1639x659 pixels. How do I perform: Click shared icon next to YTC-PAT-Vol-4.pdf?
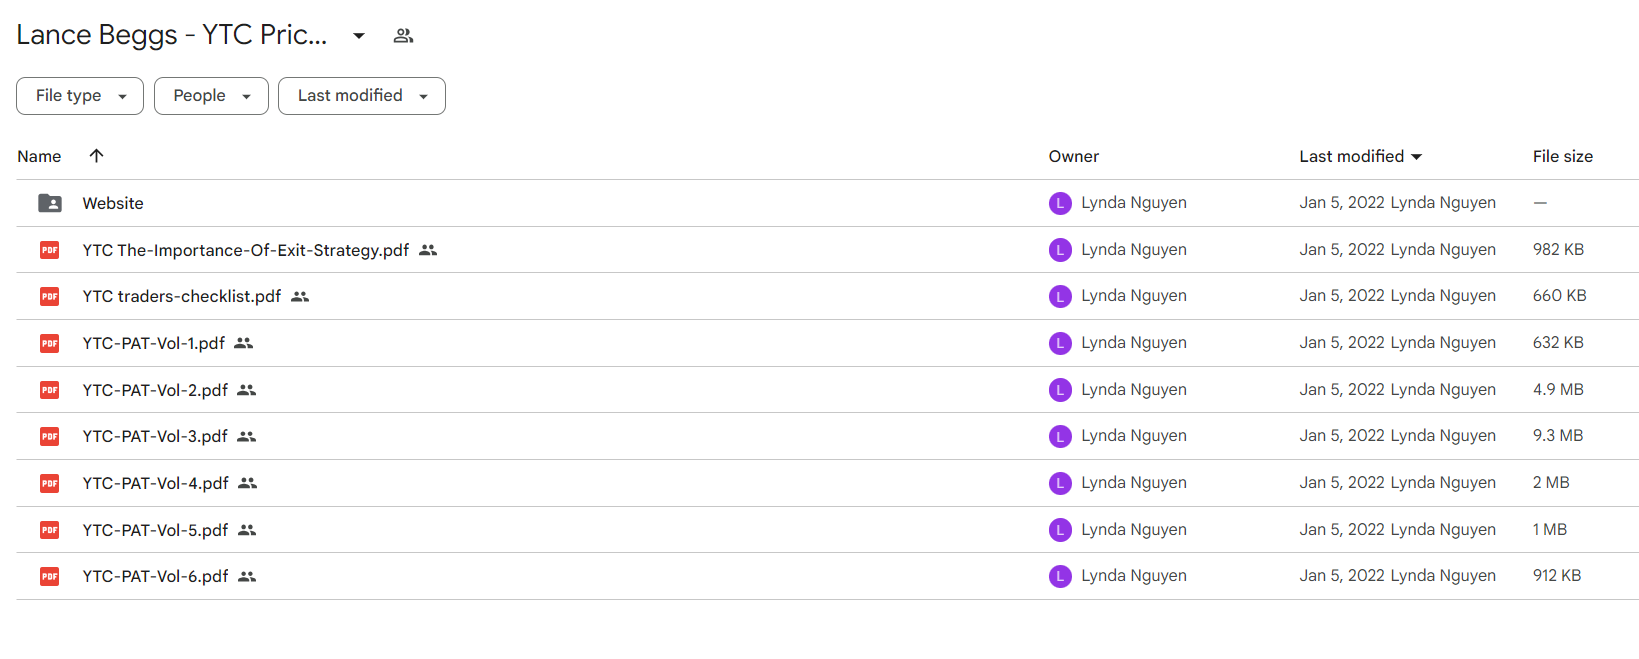[x=248, y=483]
